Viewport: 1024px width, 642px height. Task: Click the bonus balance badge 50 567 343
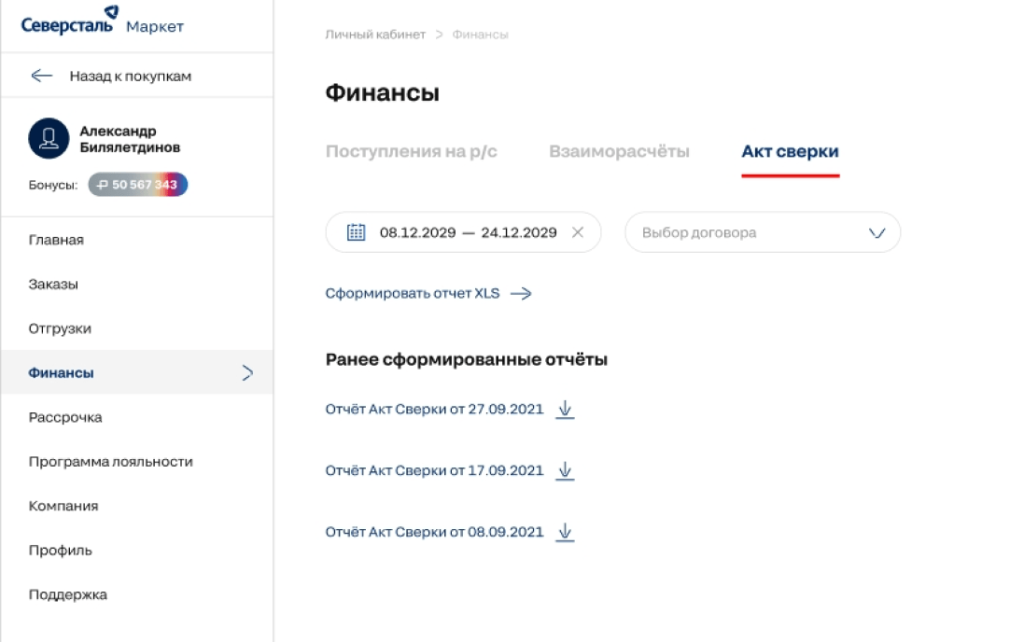click(x=138, y=185)
